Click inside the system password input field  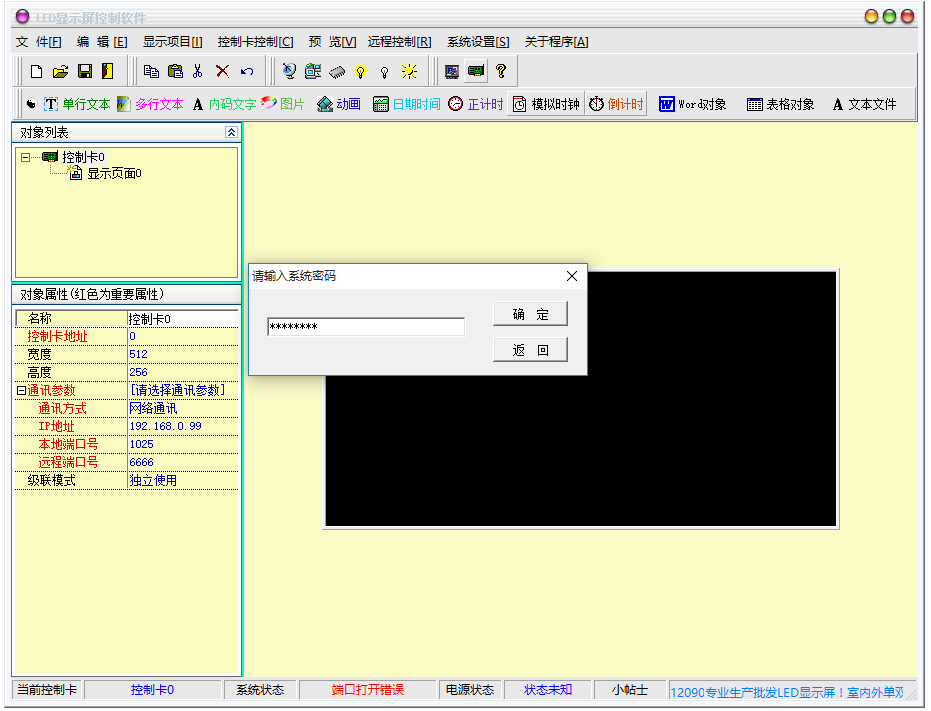click(x=365, y=326)
